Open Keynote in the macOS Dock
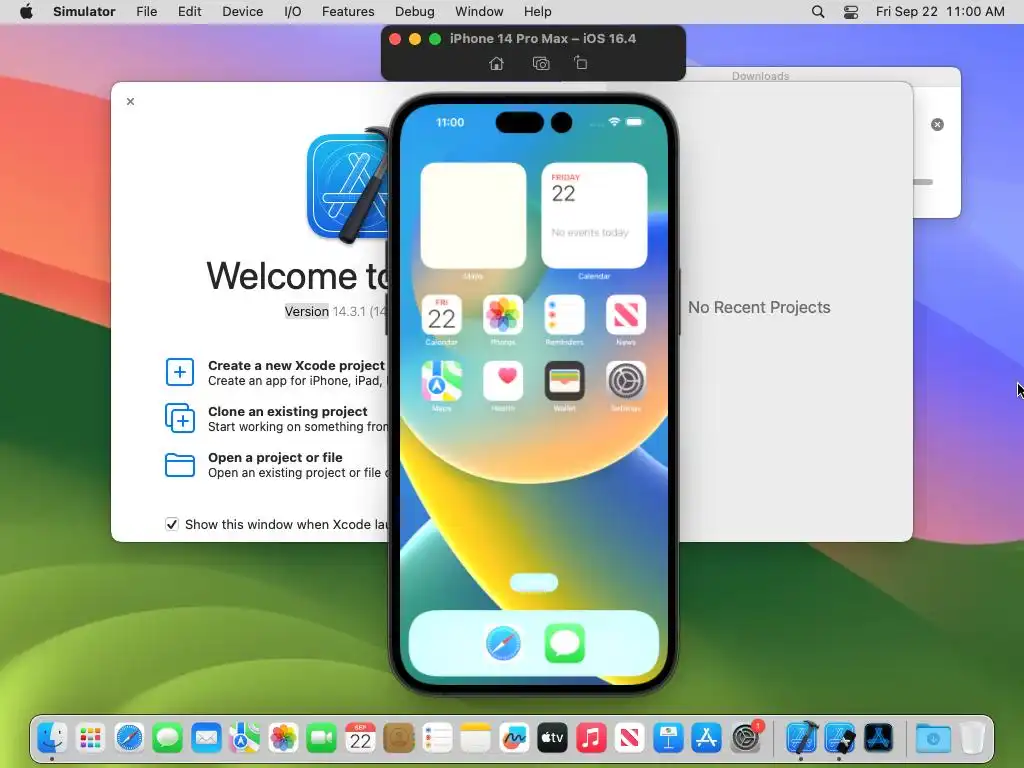The image size is (1024, 768). tap(668, 739)
